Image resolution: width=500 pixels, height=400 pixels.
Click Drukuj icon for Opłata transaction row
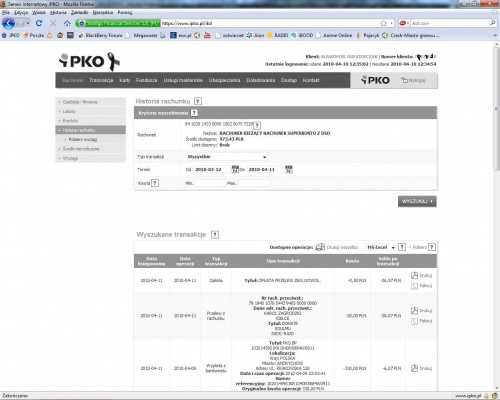[414, 275]
